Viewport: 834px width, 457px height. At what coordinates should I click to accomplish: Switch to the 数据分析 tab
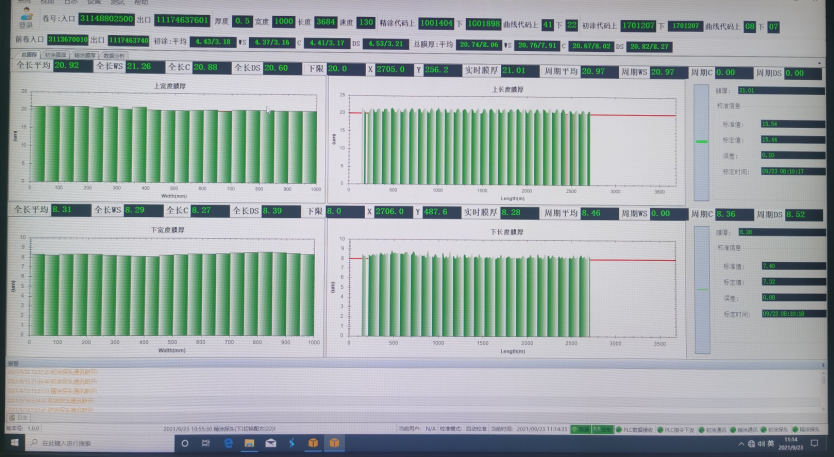pyautogui.click(x=114, y=54)
